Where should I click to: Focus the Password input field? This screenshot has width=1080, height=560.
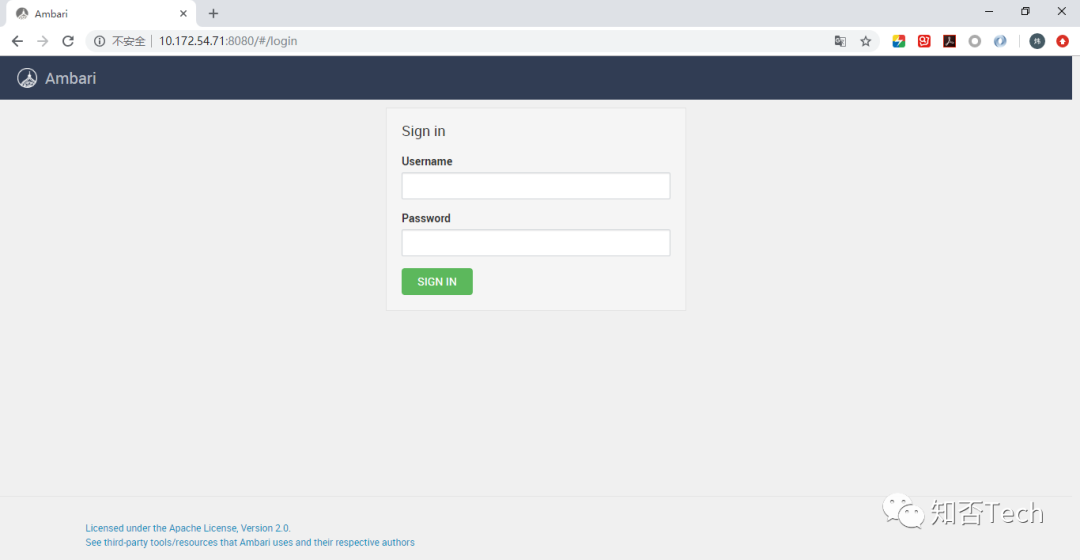535,242
